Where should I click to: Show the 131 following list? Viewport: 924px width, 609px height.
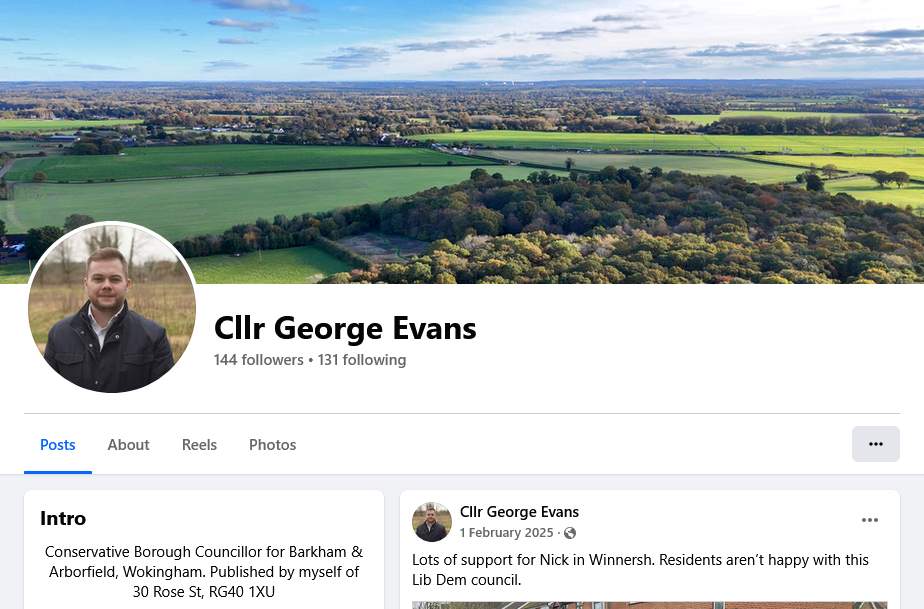(x=362, y=360)
